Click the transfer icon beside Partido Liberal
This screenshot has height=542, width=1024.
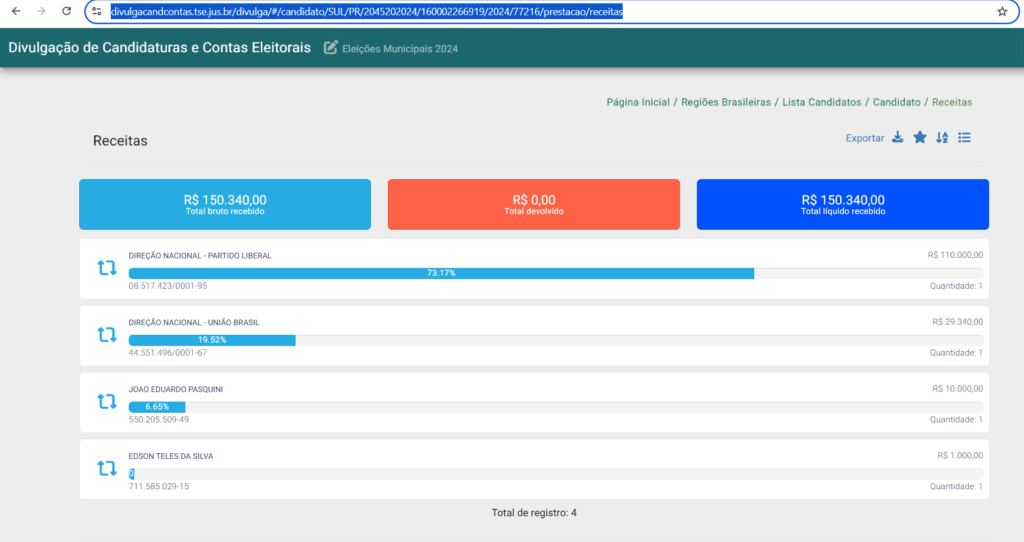point(107,268)
